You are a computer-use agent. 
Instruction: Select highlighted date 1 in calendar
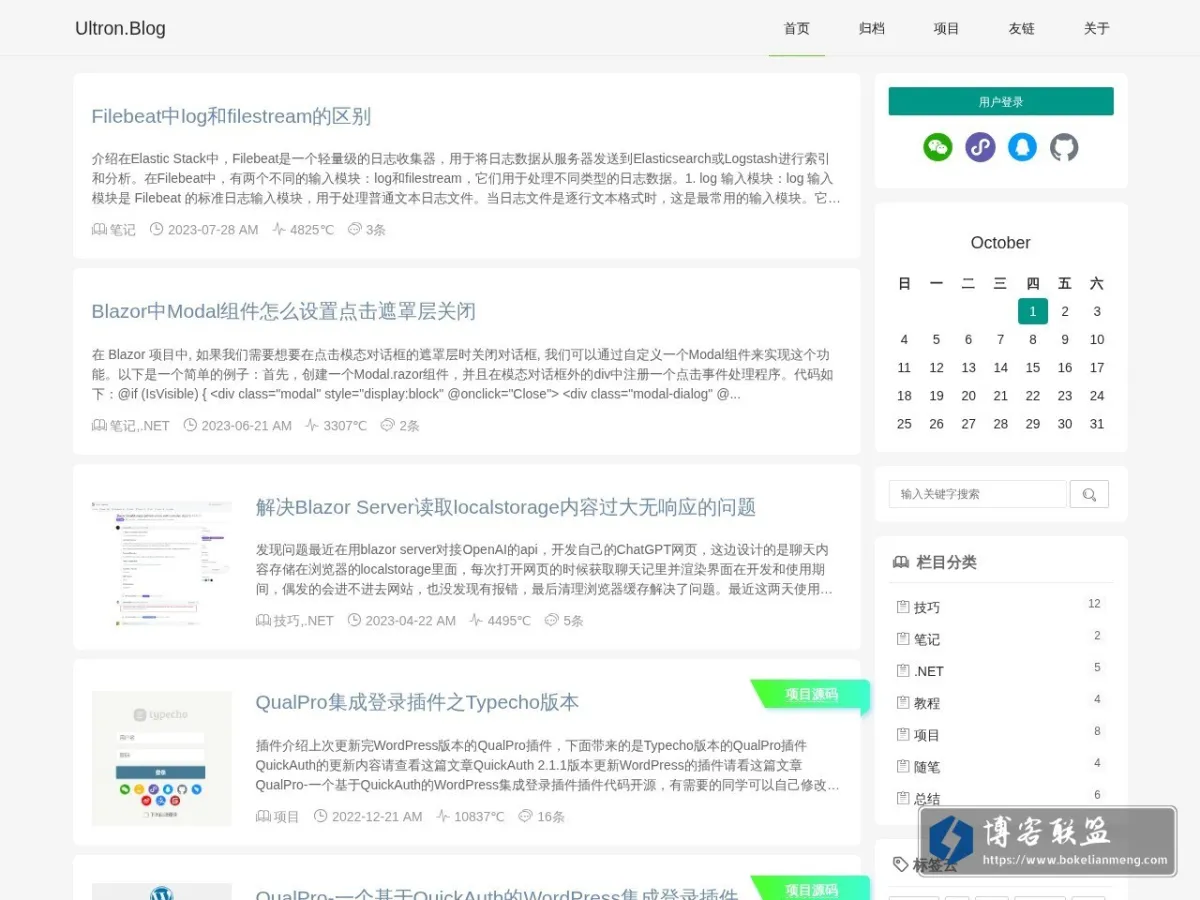1033,311
